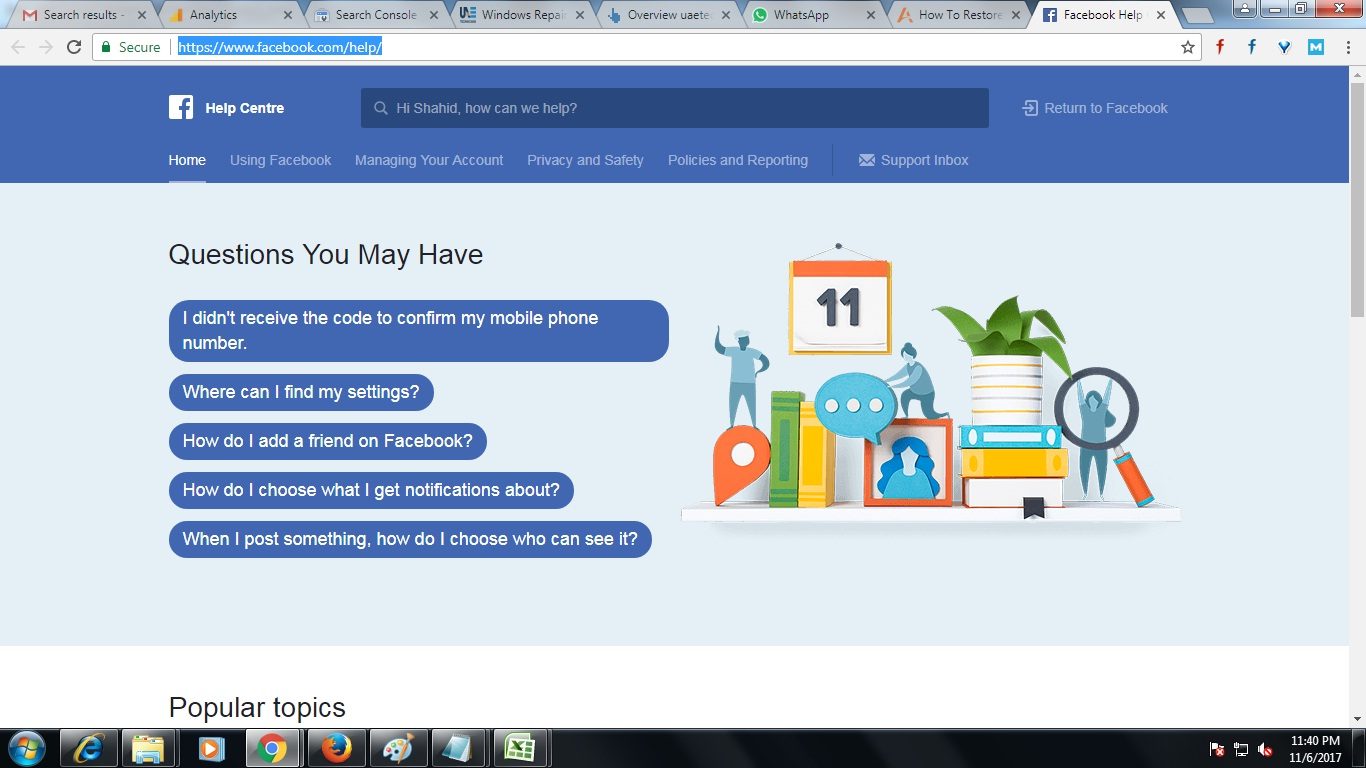The image size is (1366, 768).
Task: Open the media player taskbar icon
Action: [210, 748]
